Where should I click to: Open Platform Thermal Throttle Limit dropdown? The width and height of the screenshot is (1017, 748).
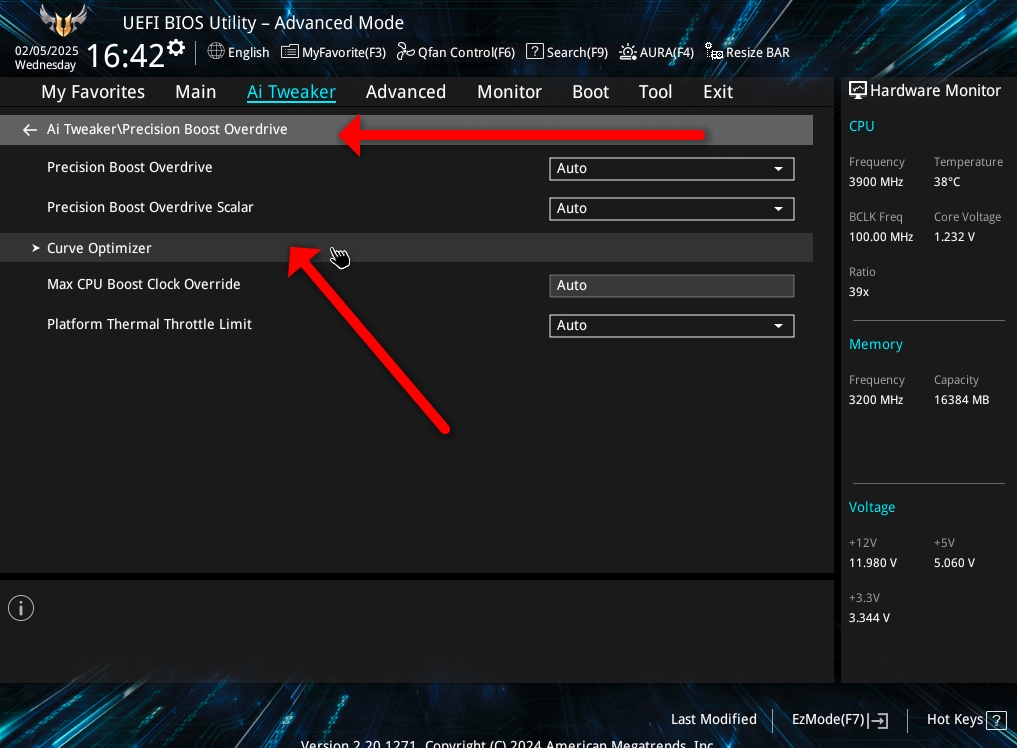click(671, 326)
